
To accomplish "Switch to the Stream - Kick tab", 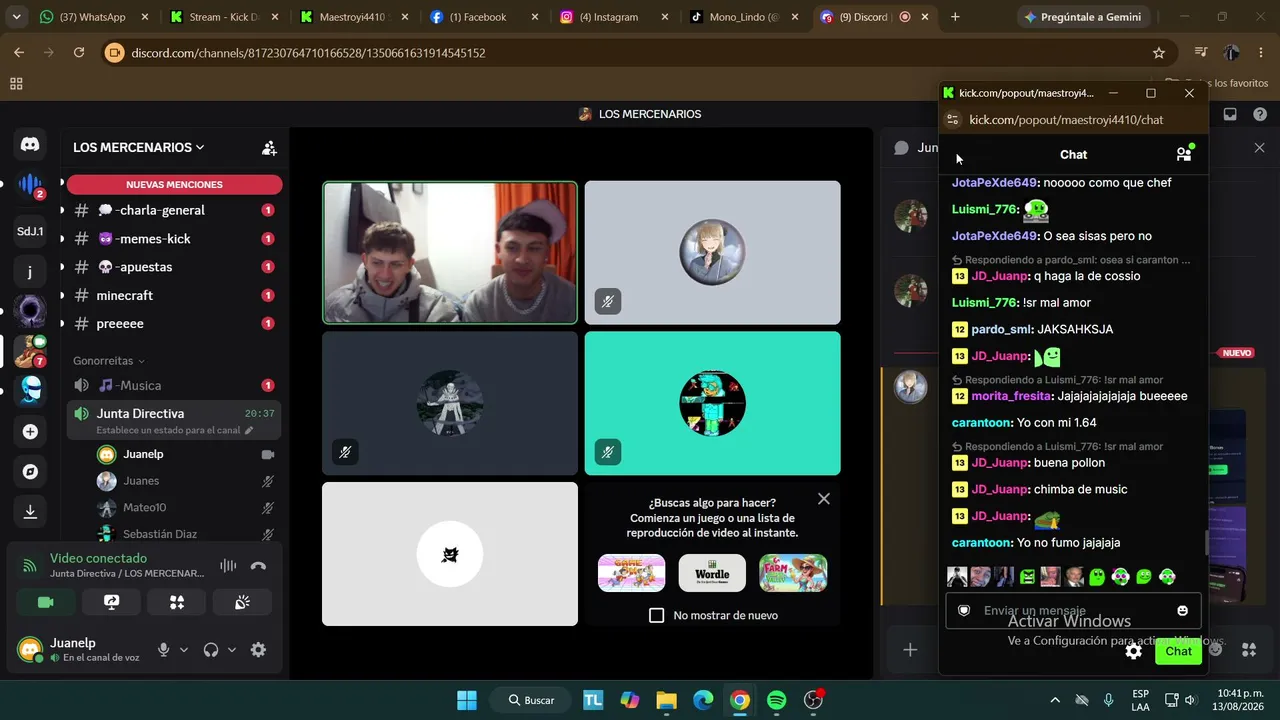I will (222, 17).
